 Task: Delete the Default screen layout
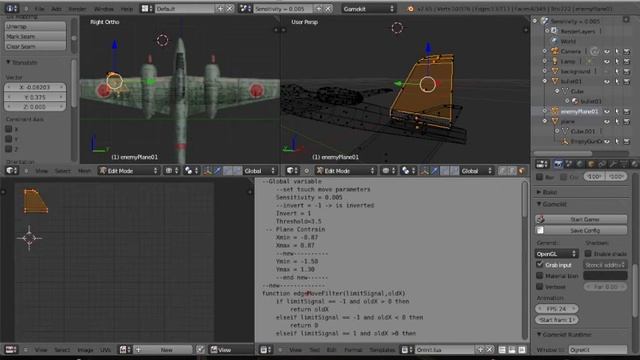click(x=230, y=8)
